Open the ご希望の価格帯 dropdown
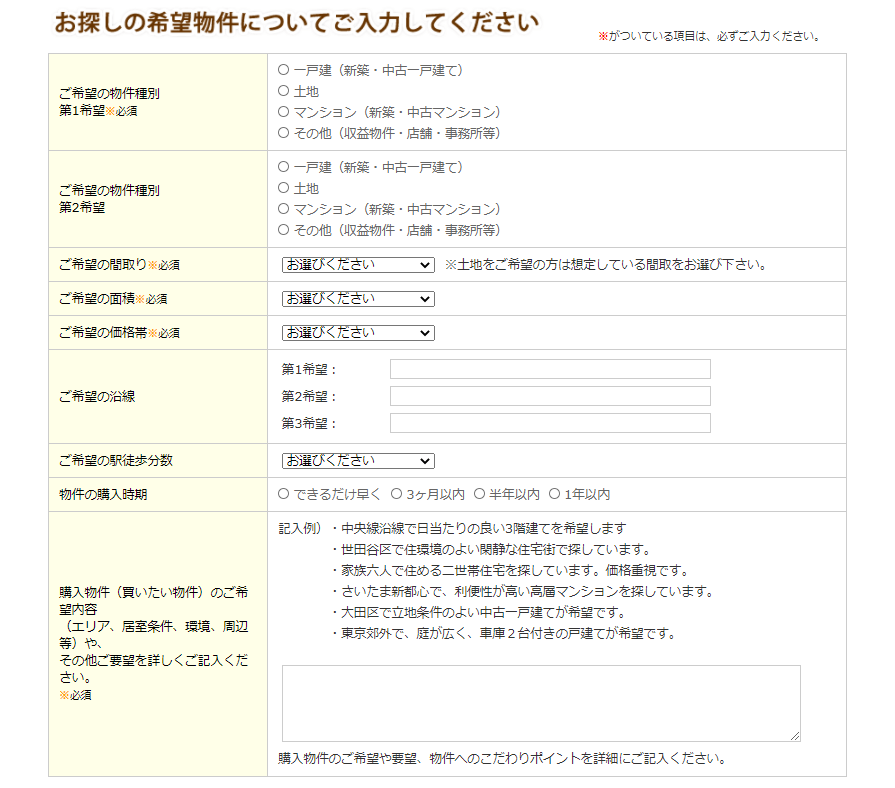 pos(358,333)
